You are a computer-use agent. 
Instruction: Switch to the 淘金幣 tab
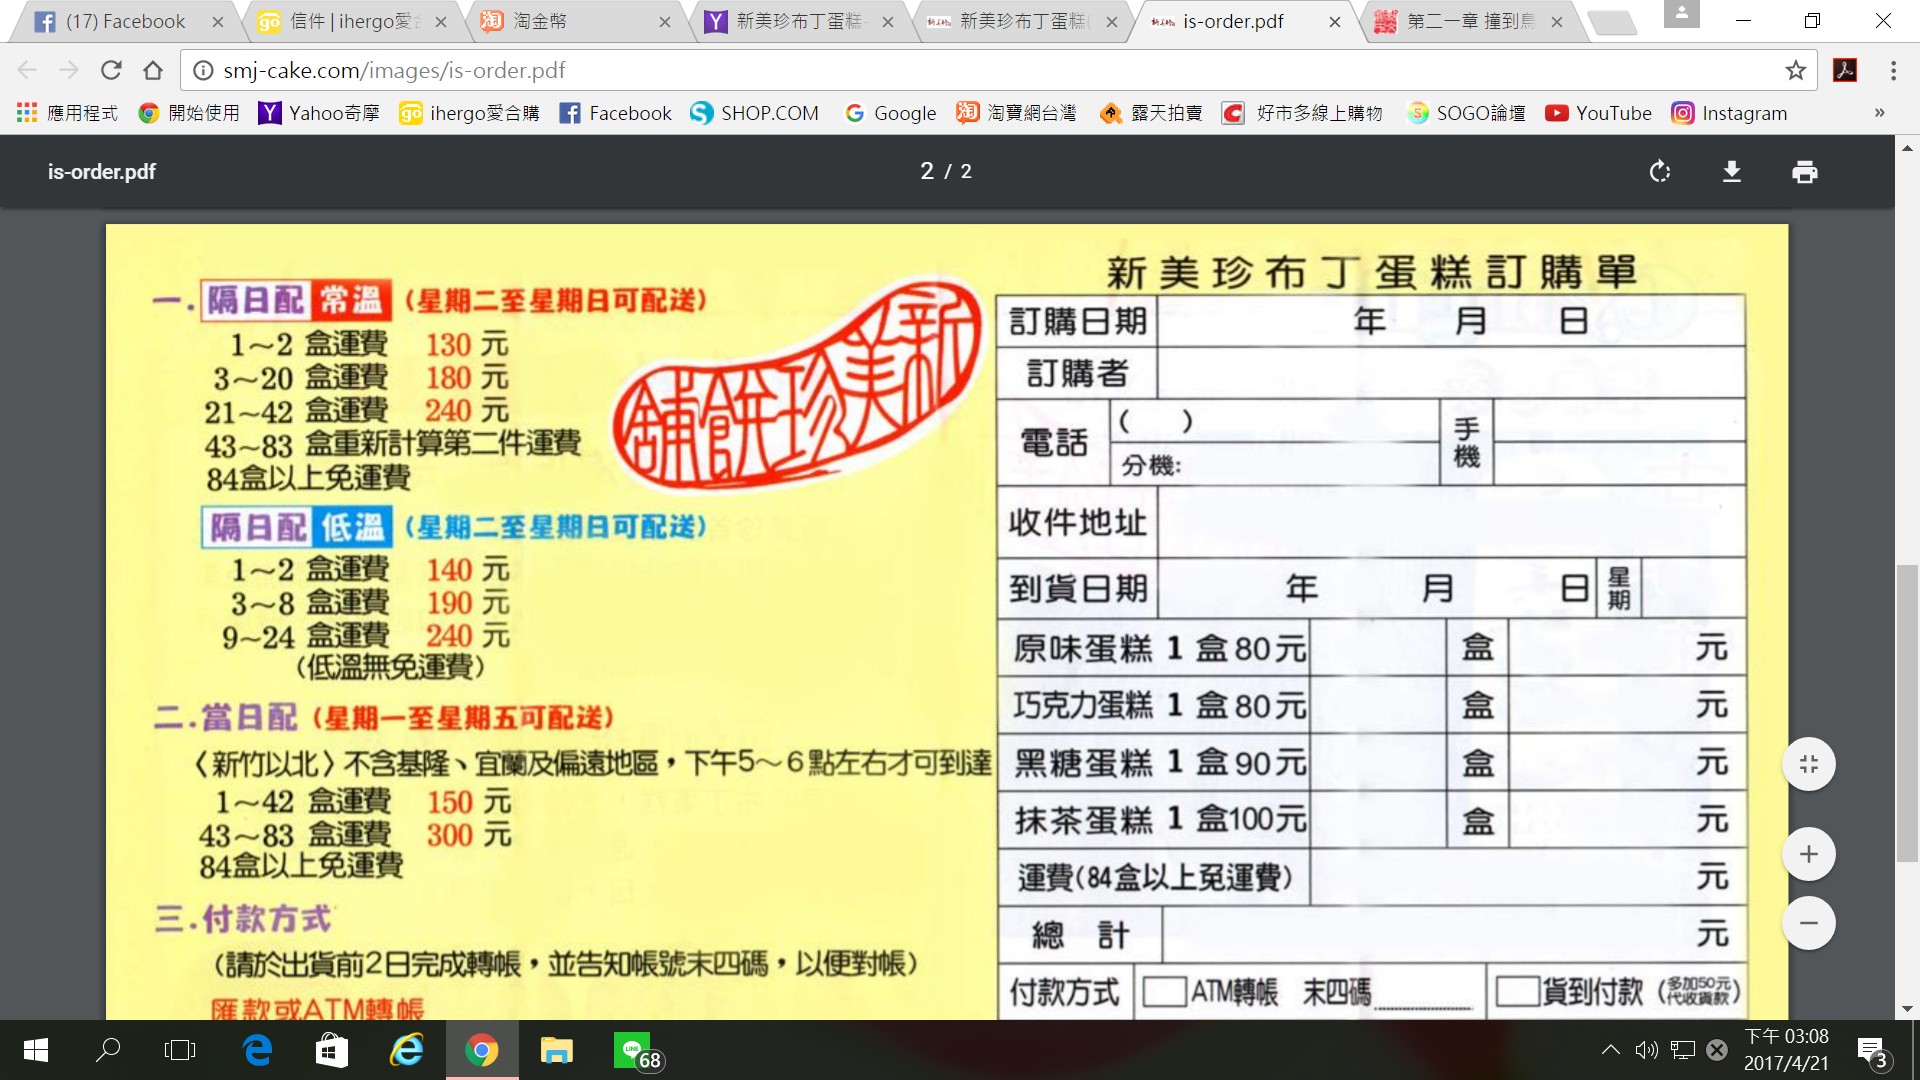pos(574,21)
